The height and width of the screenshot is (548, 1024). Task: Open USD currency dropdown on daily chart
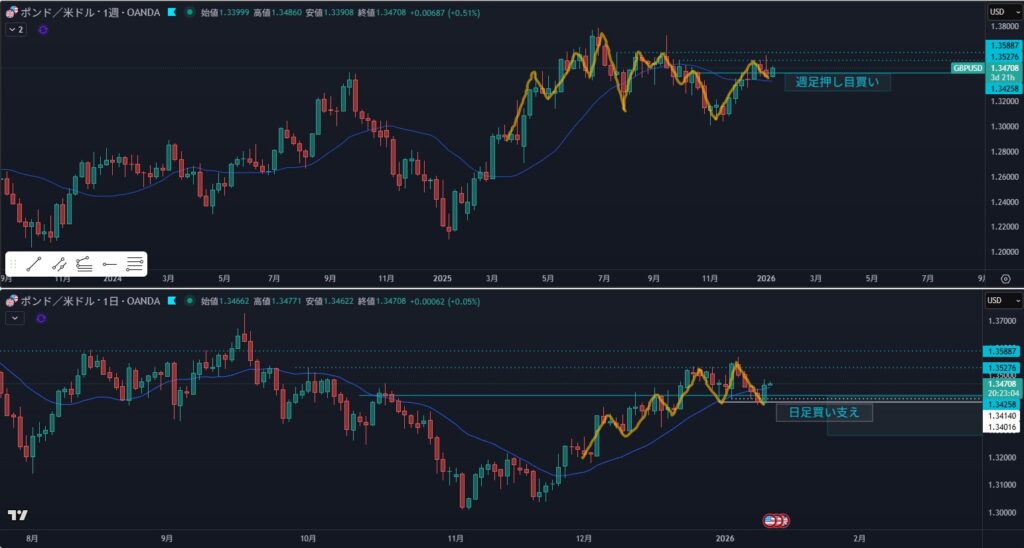(1000, 300)
